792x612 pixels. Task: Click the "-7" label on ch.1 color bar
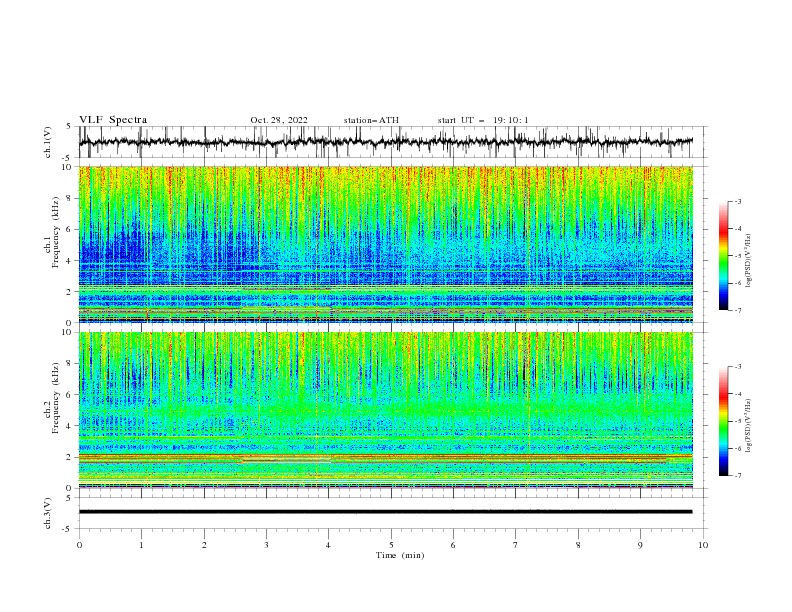pyautogui.click(x=737, y=310)
